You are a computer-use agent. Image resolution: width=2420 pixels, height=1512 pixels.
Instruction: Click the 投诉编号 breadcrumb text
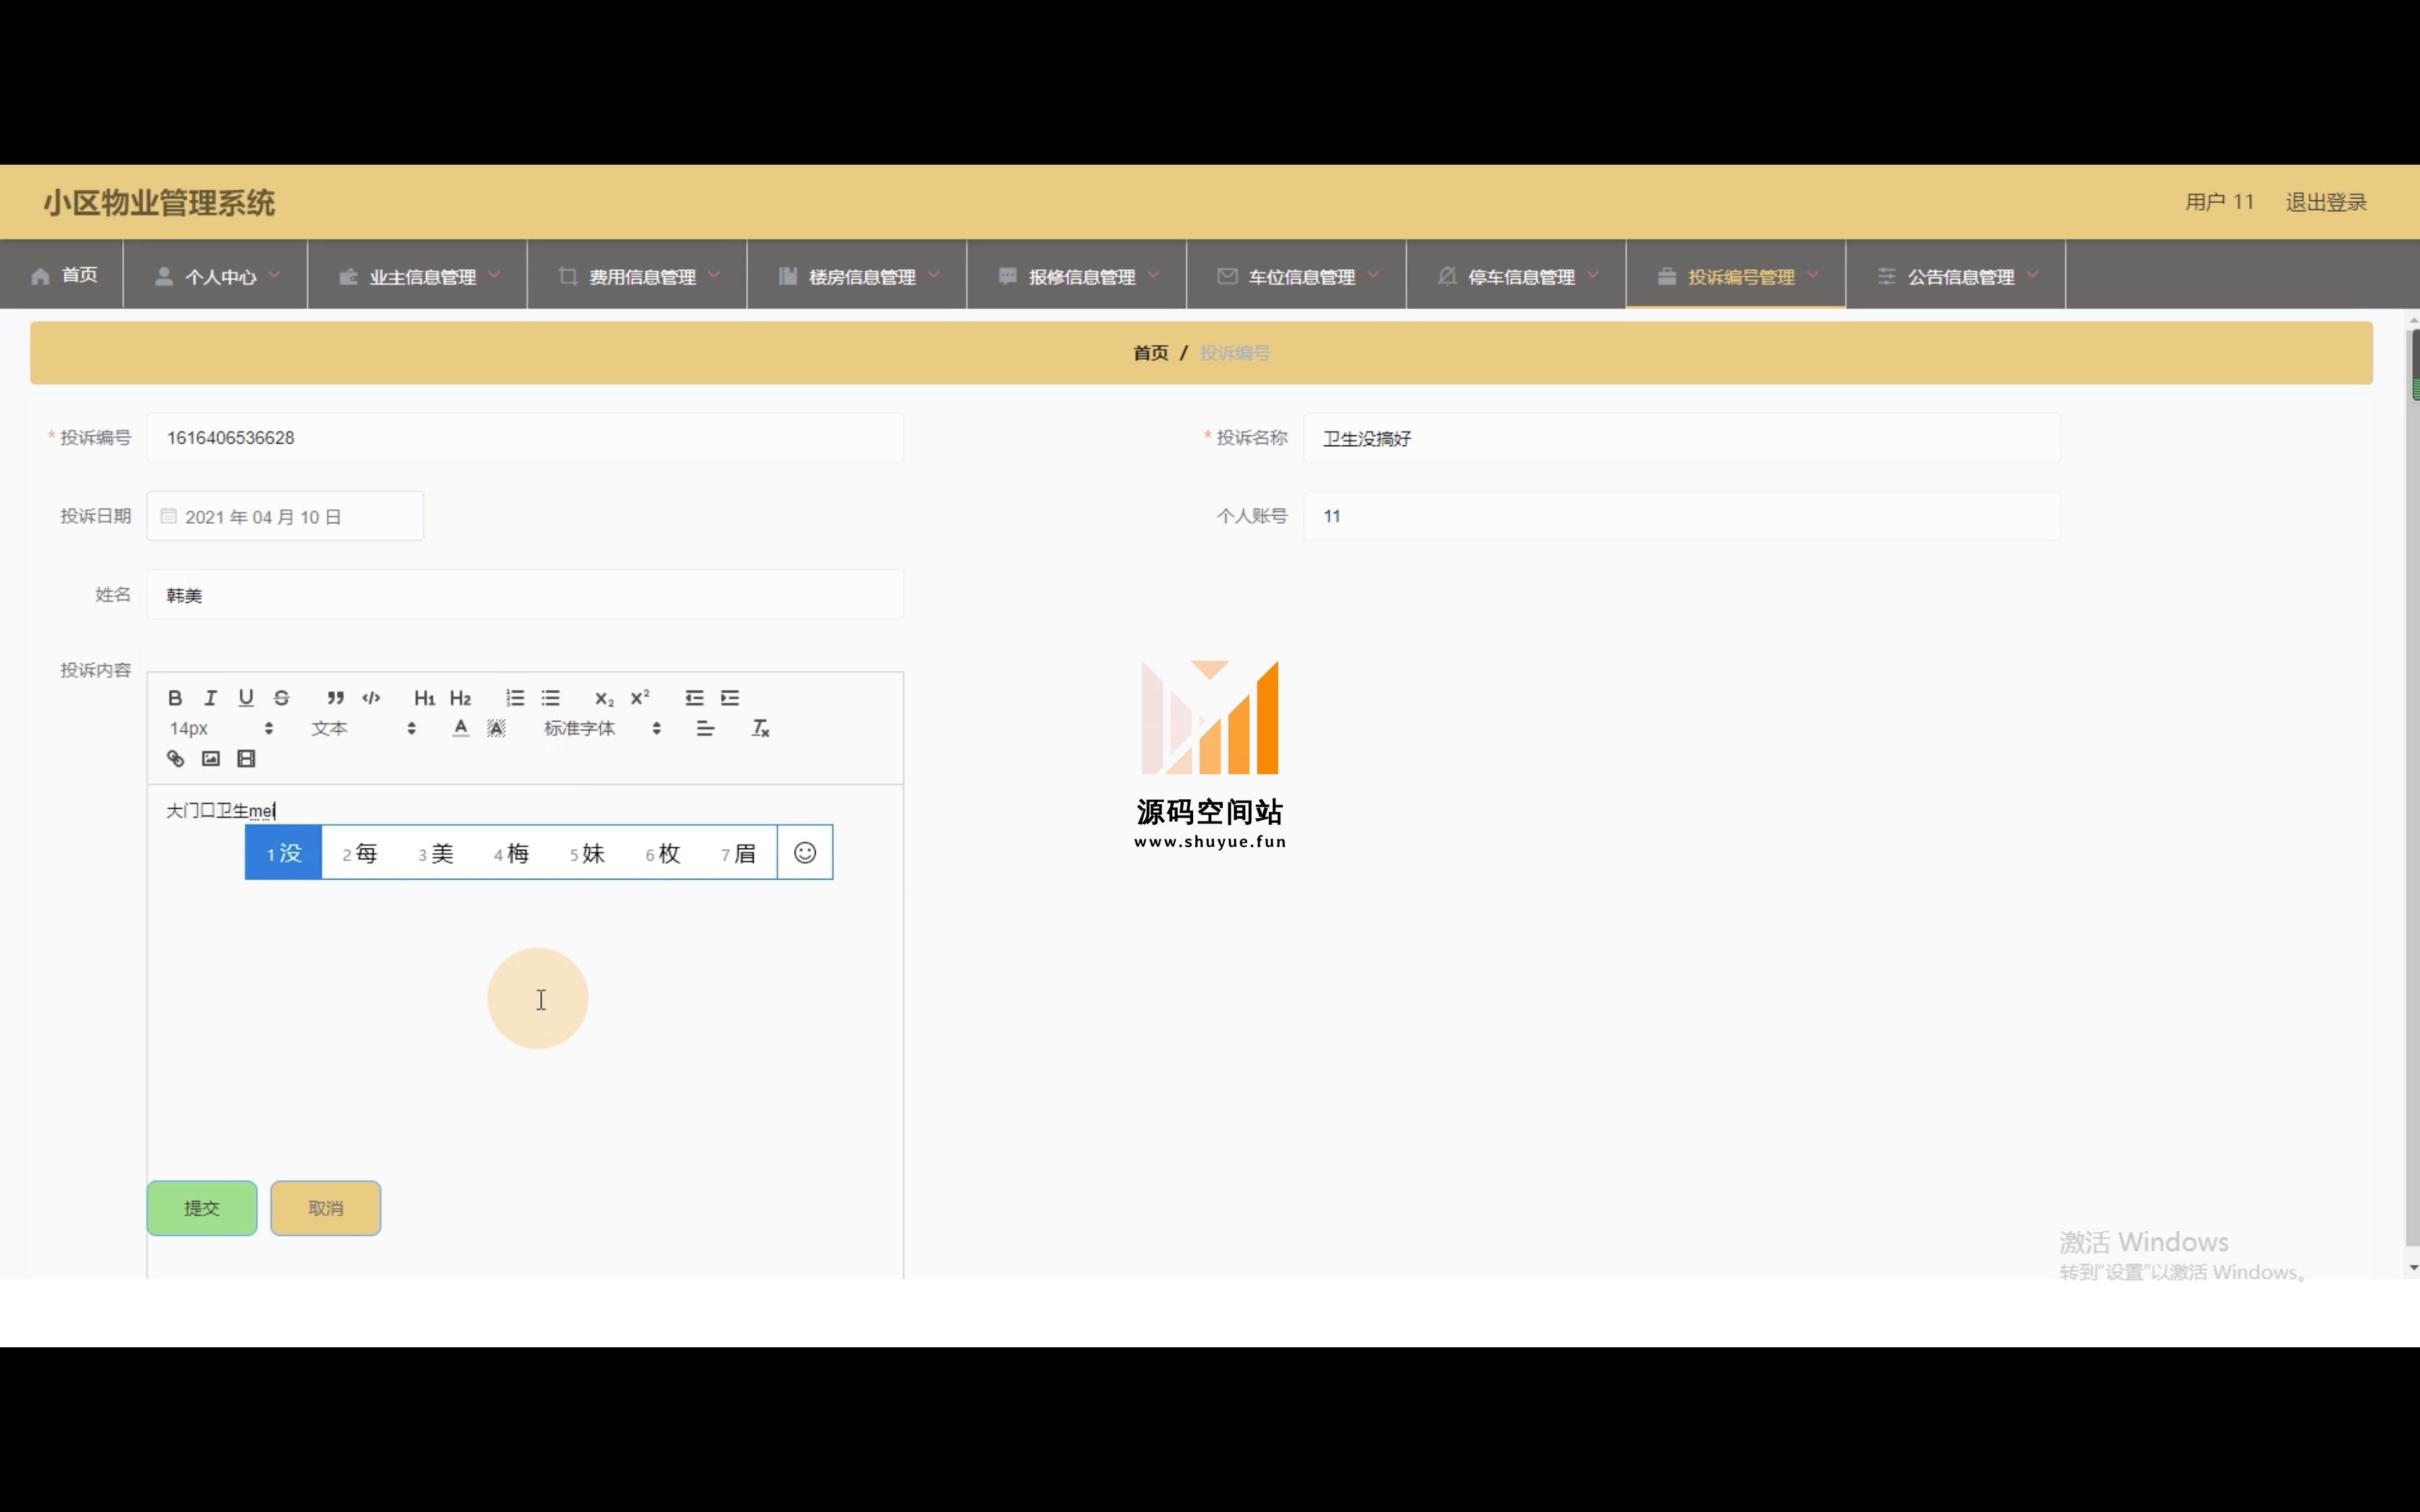(x=1234, y=353)
